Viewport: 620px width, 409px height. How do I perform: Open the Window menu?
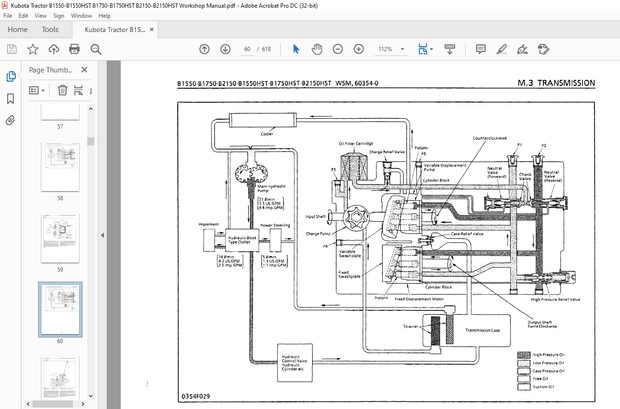pos(81,16)
